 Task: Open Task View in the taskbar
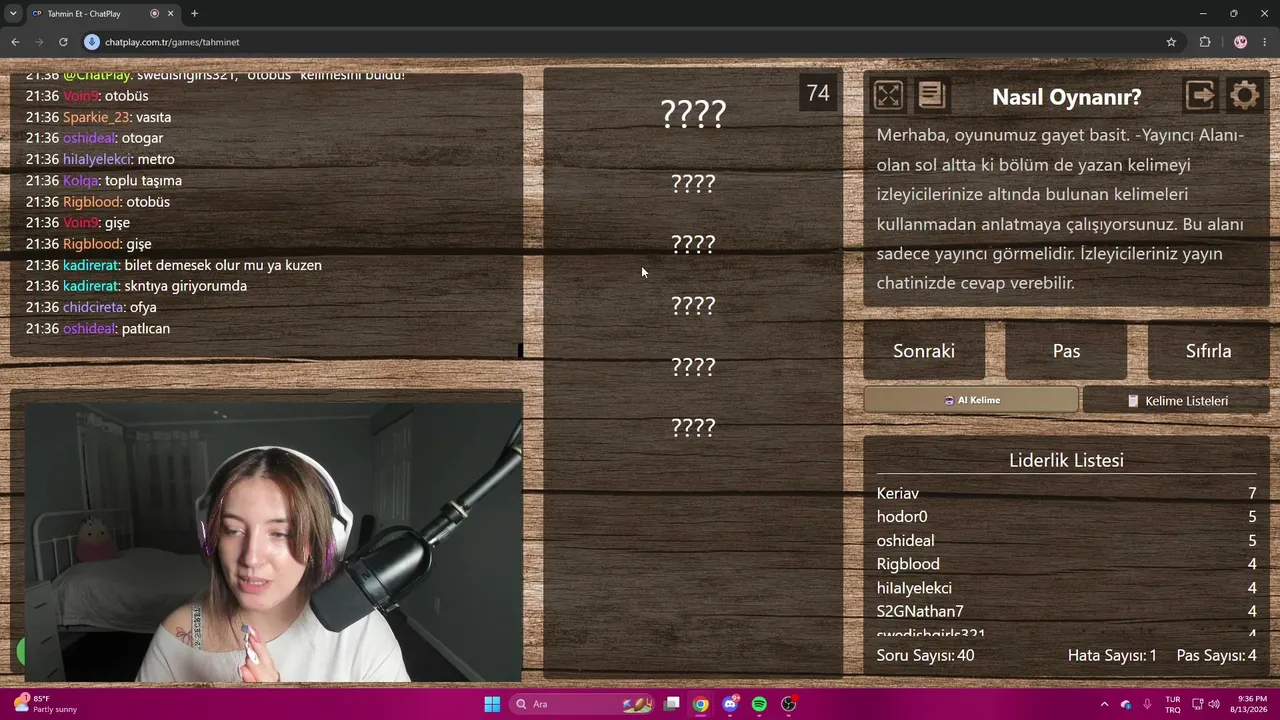pos(672,704)
